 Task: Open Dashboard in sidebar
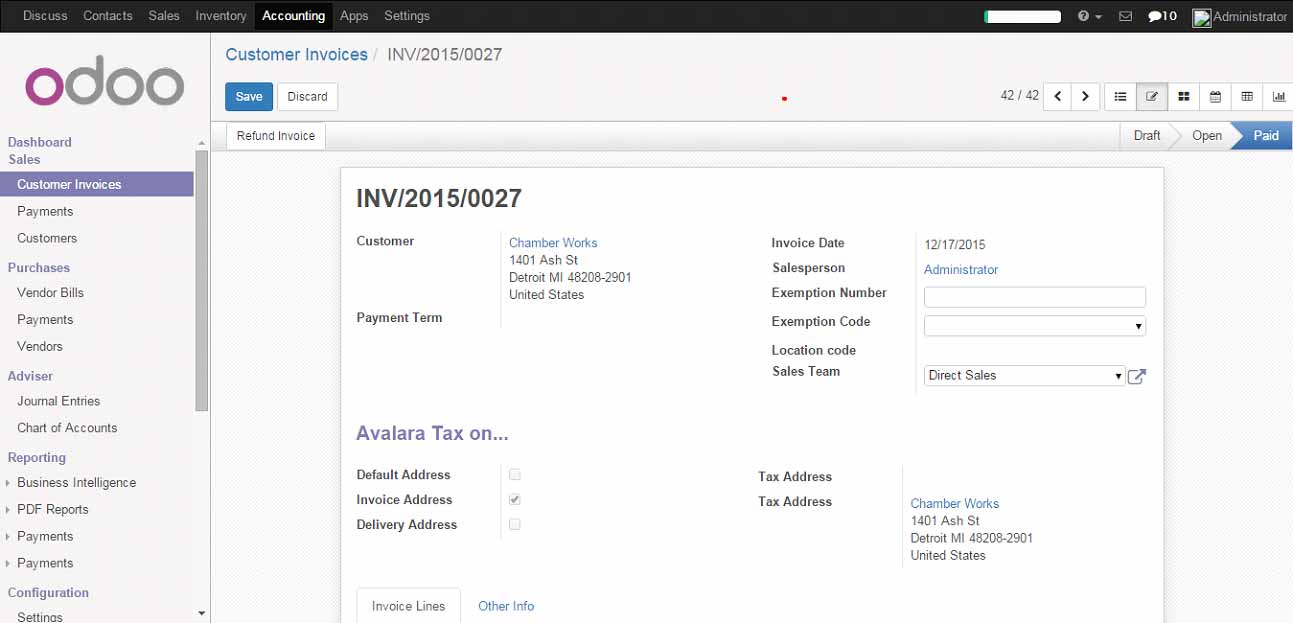click(40, 142)
